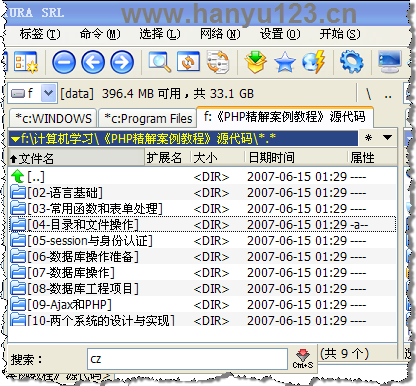Click the list with star toolbar icon

tap(26, 62)
